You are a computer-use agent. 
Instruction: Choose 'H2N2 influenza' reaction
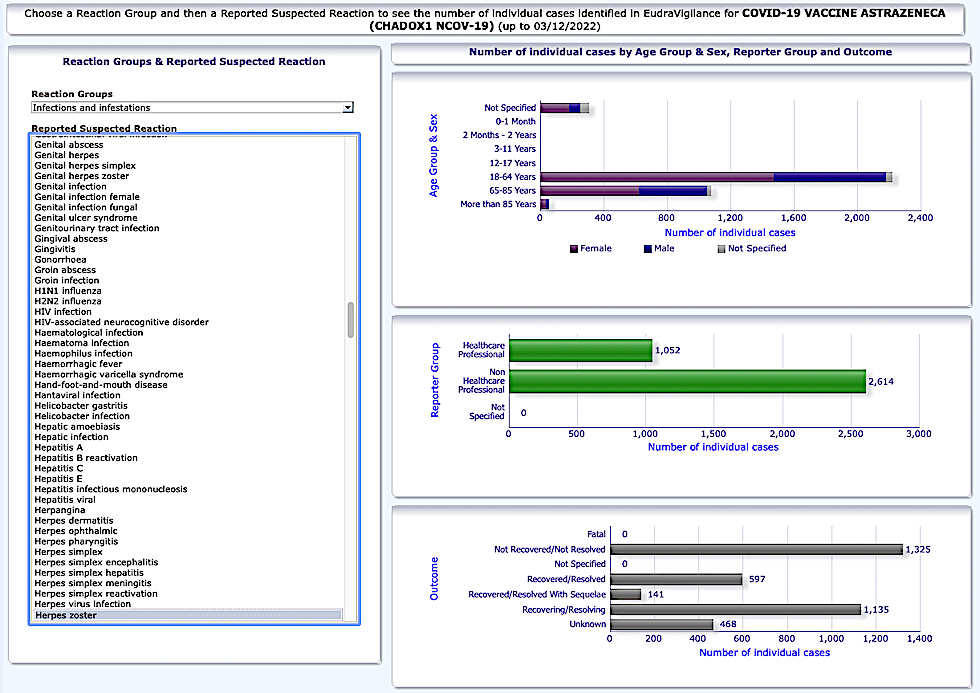pos(68,301)
